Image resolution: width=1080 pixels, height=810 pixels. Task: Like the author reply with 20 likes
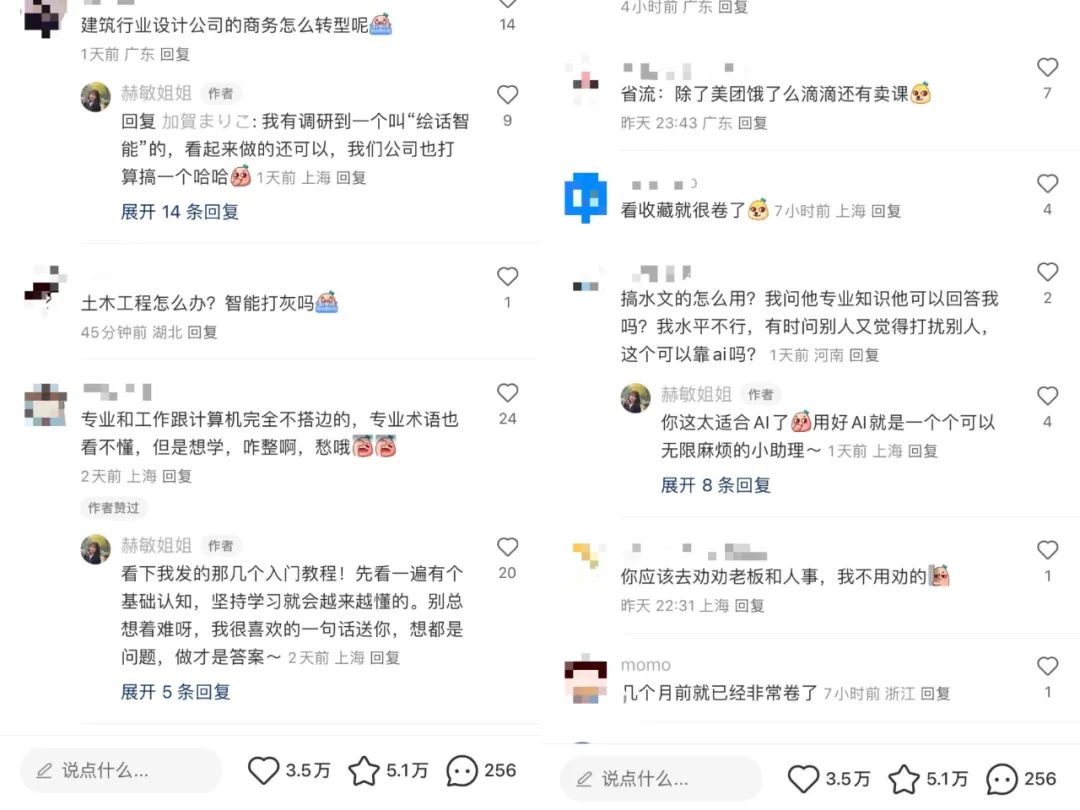coord(508,547)
